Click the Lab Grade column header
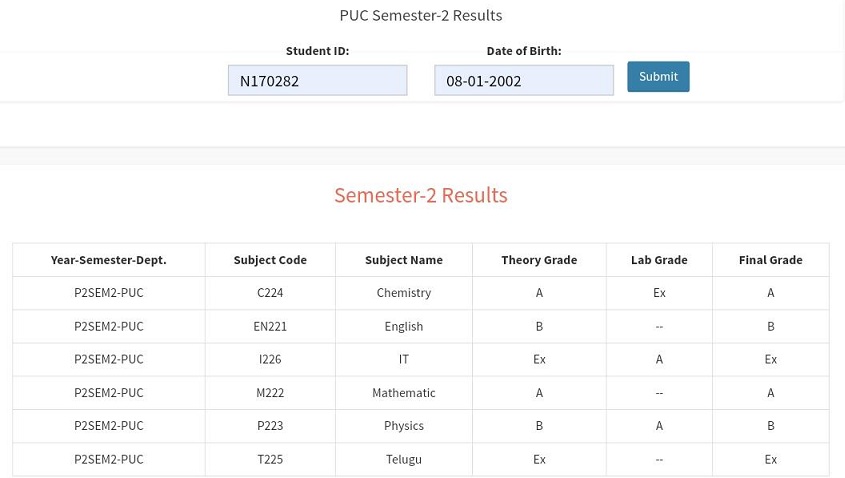Screen dimensions: 845x478 (659, 260)
